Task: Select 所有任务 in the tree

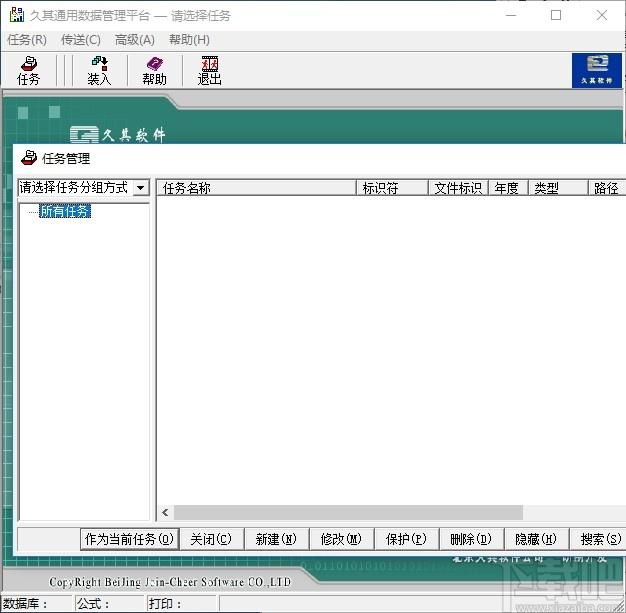Action: 65,211
